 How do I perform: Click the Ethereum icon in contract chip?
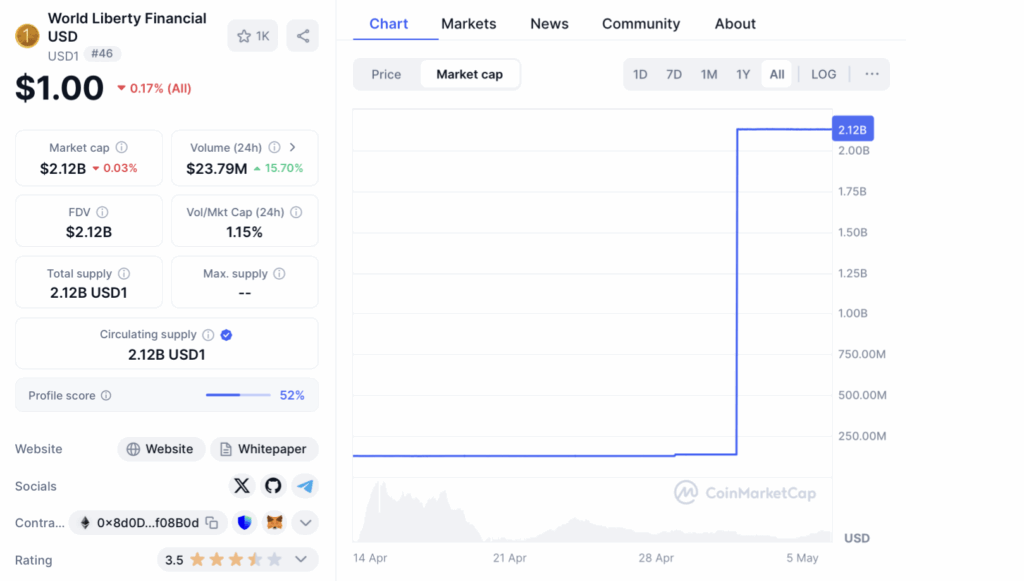tap(85, 523)
